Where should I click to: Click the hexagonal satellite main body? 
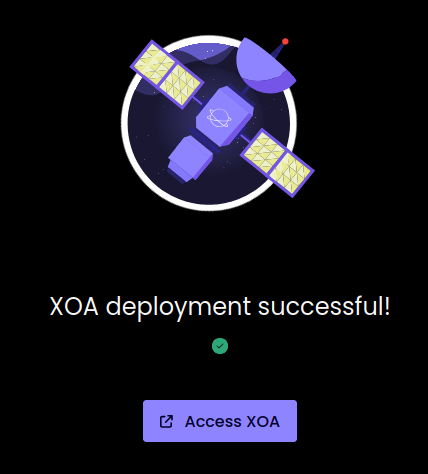click(225, 116)
